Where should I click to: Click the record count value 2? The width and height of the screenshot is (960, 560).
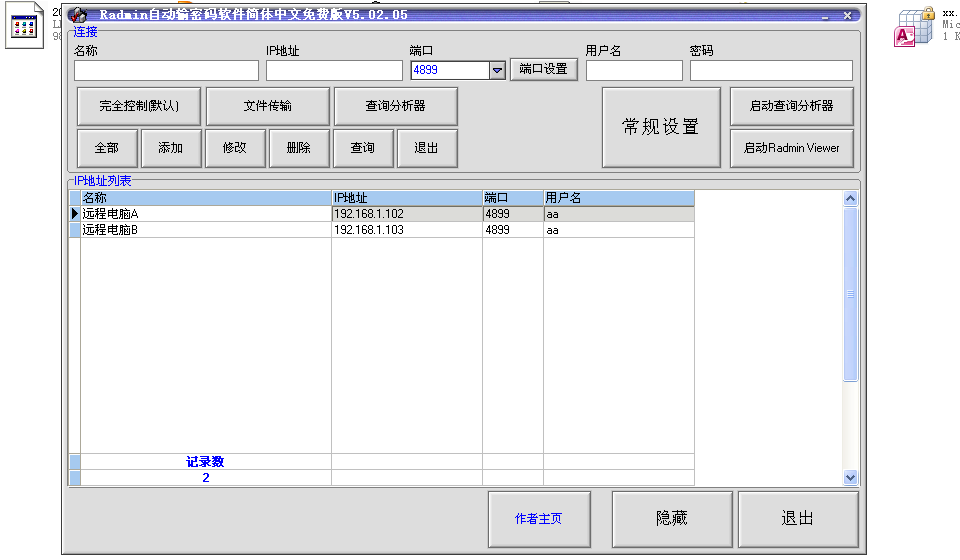[x=206, y=477]
